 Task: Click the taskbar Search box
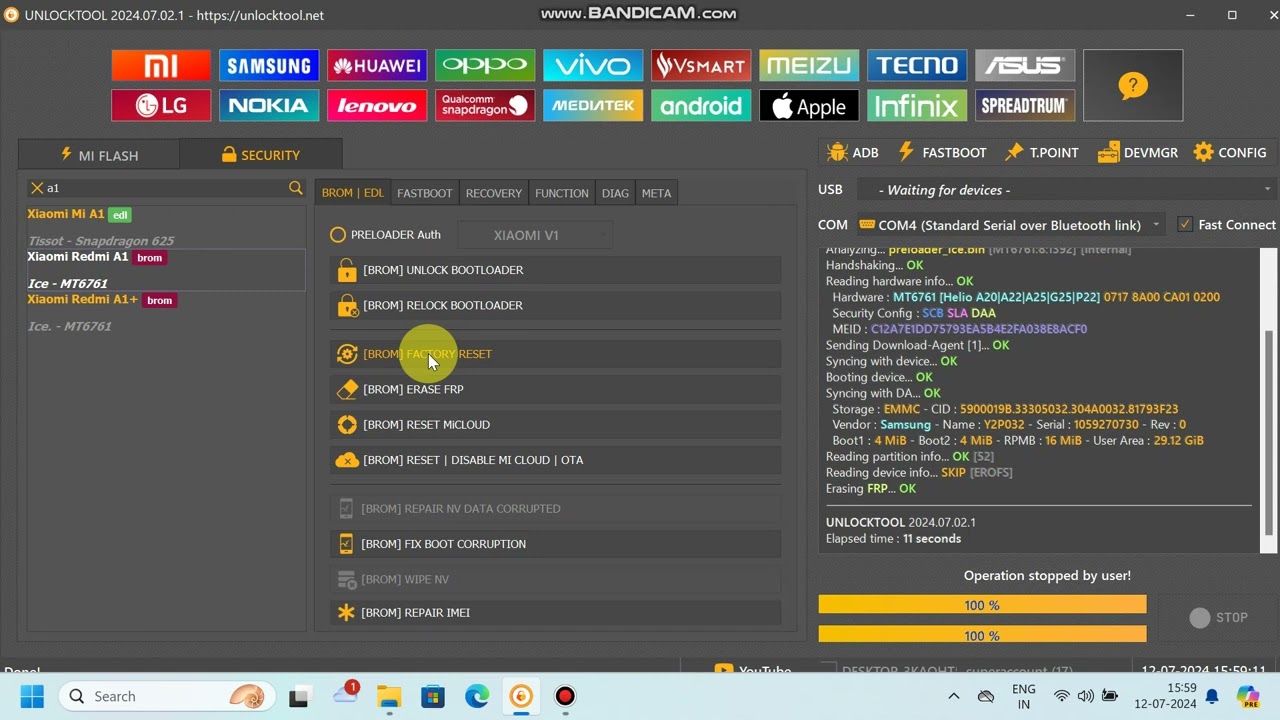166,696
